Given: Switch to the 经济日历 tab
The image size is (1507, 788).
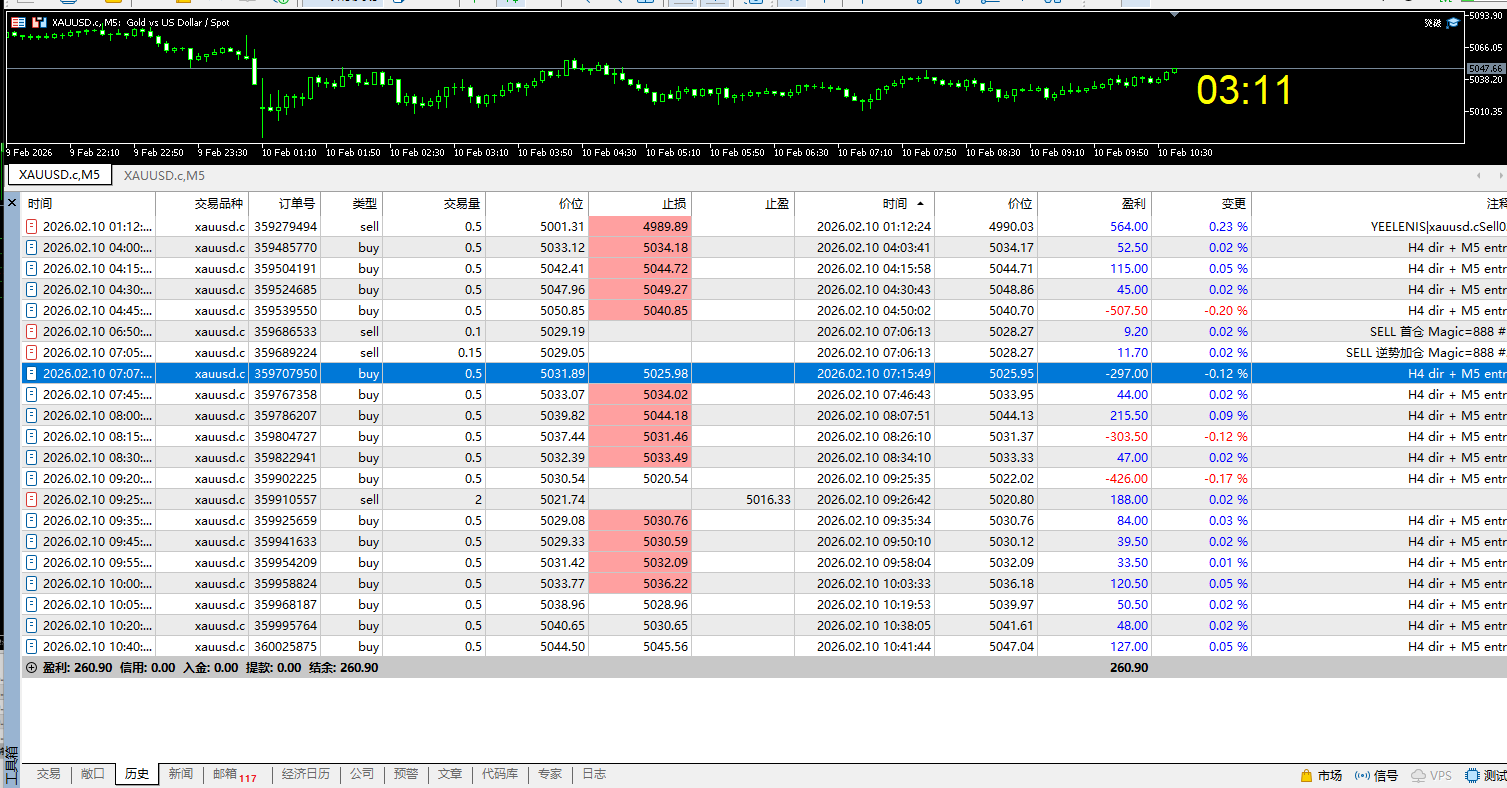Looking at the screenshot, I should [305, 774].
